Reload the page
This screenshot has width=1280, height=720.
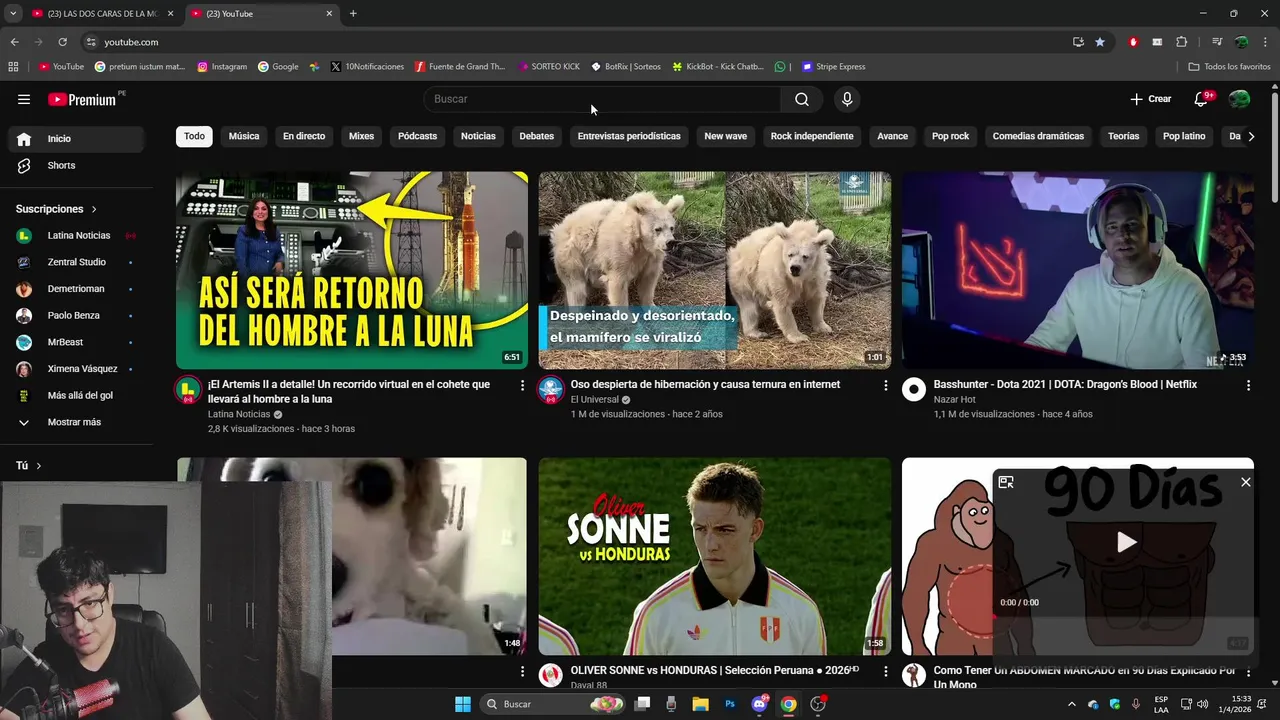(62, 42)
